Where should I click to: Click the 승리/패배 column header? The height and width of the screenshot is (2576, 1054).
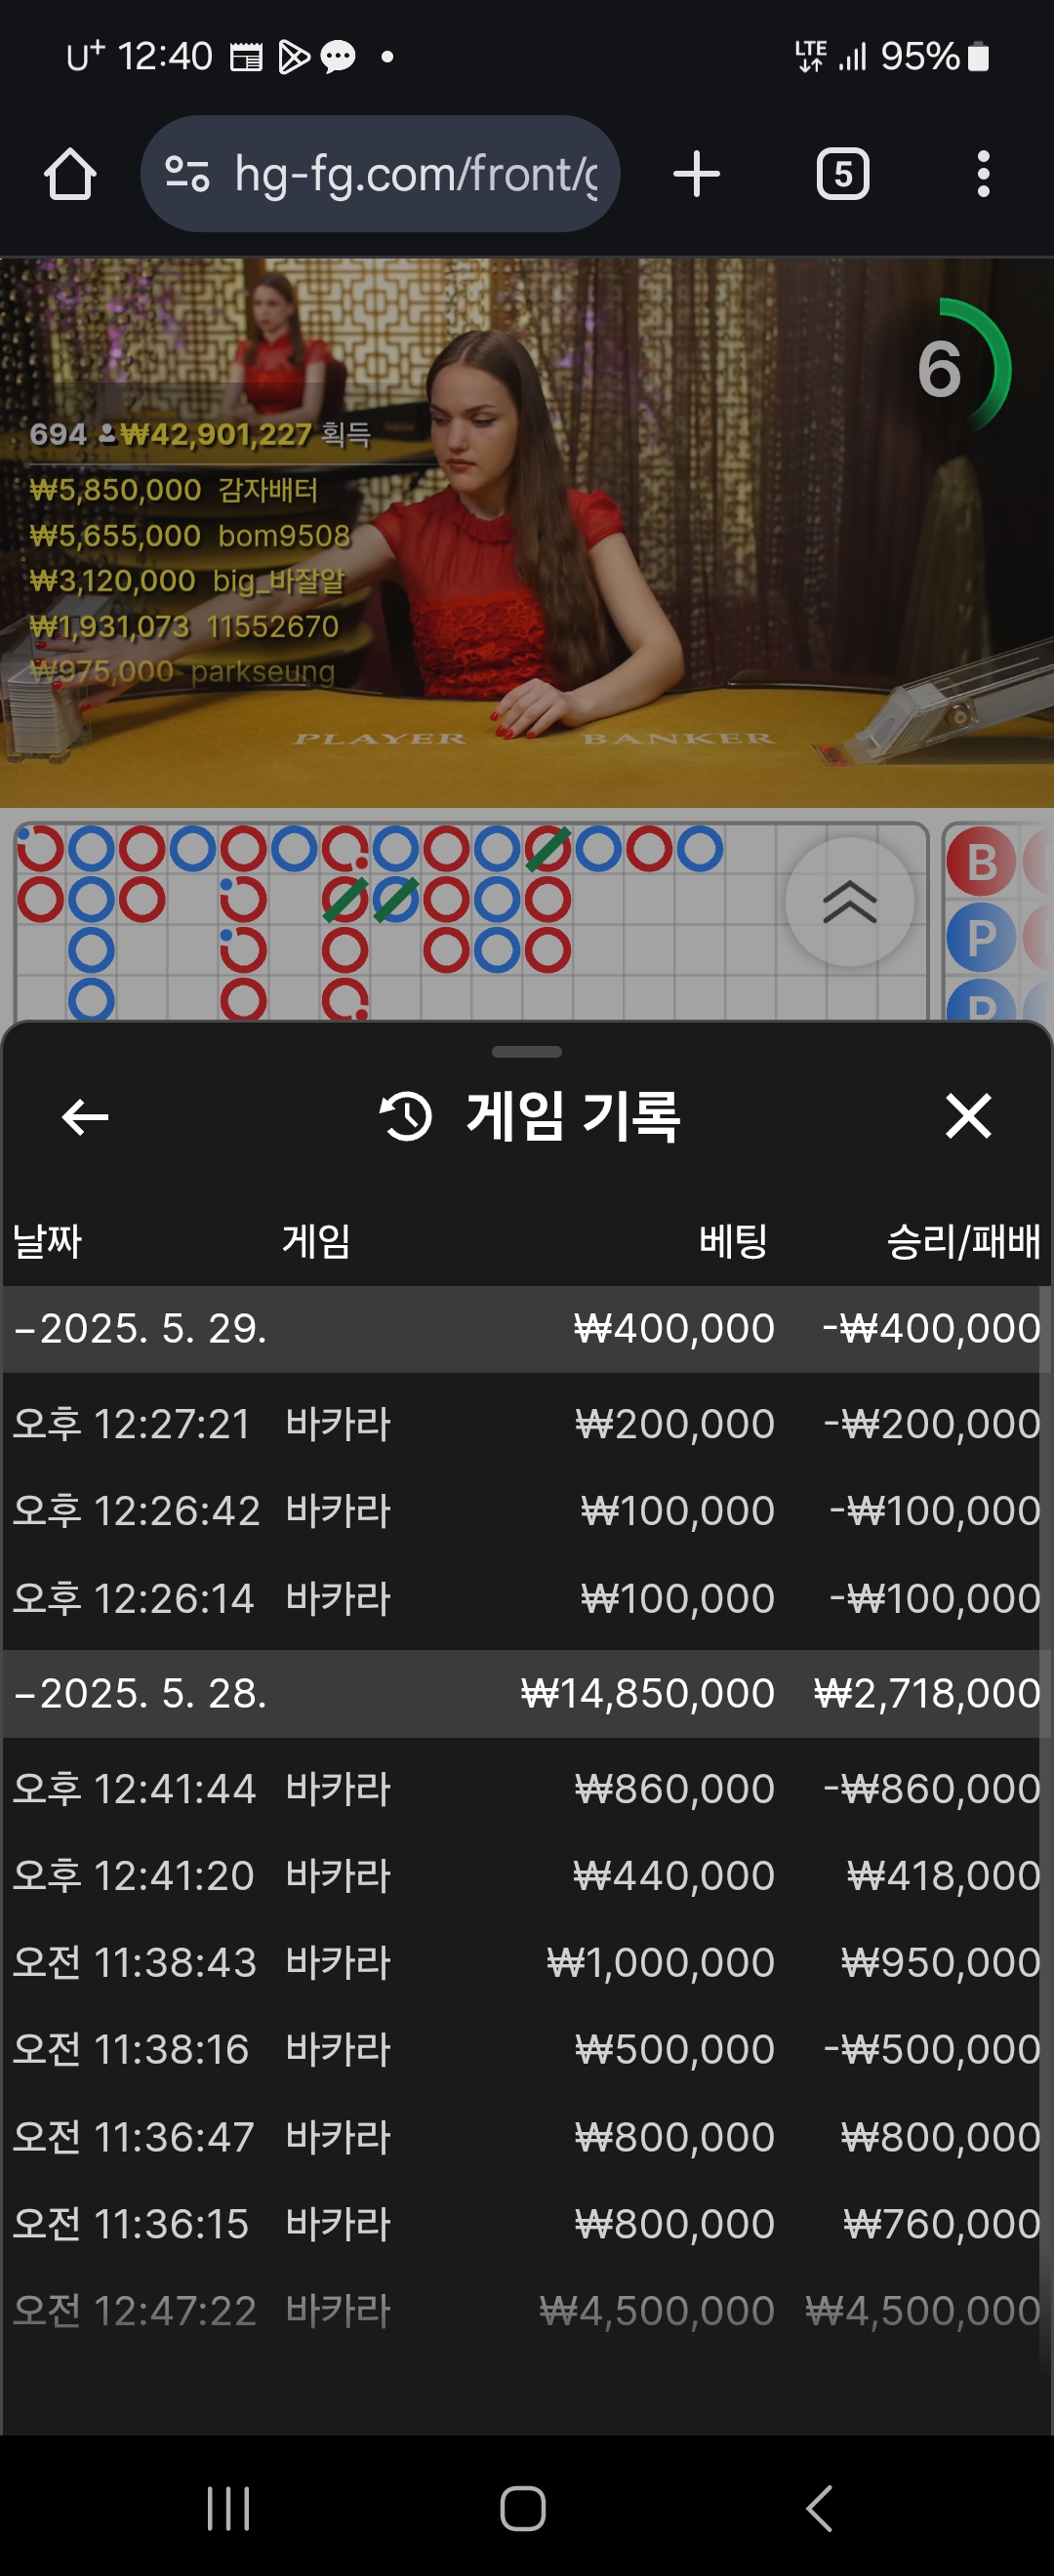(964, 1242)
